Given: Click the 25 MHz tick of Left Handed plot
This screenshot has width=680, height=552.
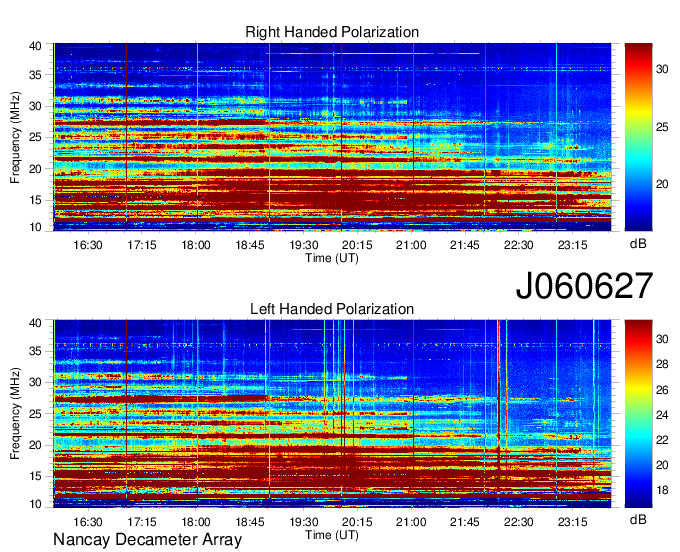Looking at the screenshot, I should coord(36,414).
